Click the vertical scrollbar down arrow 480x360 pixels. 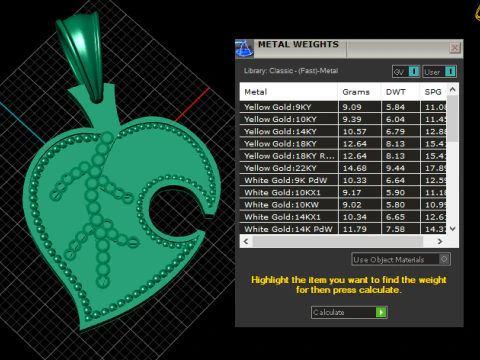[452, 229]
